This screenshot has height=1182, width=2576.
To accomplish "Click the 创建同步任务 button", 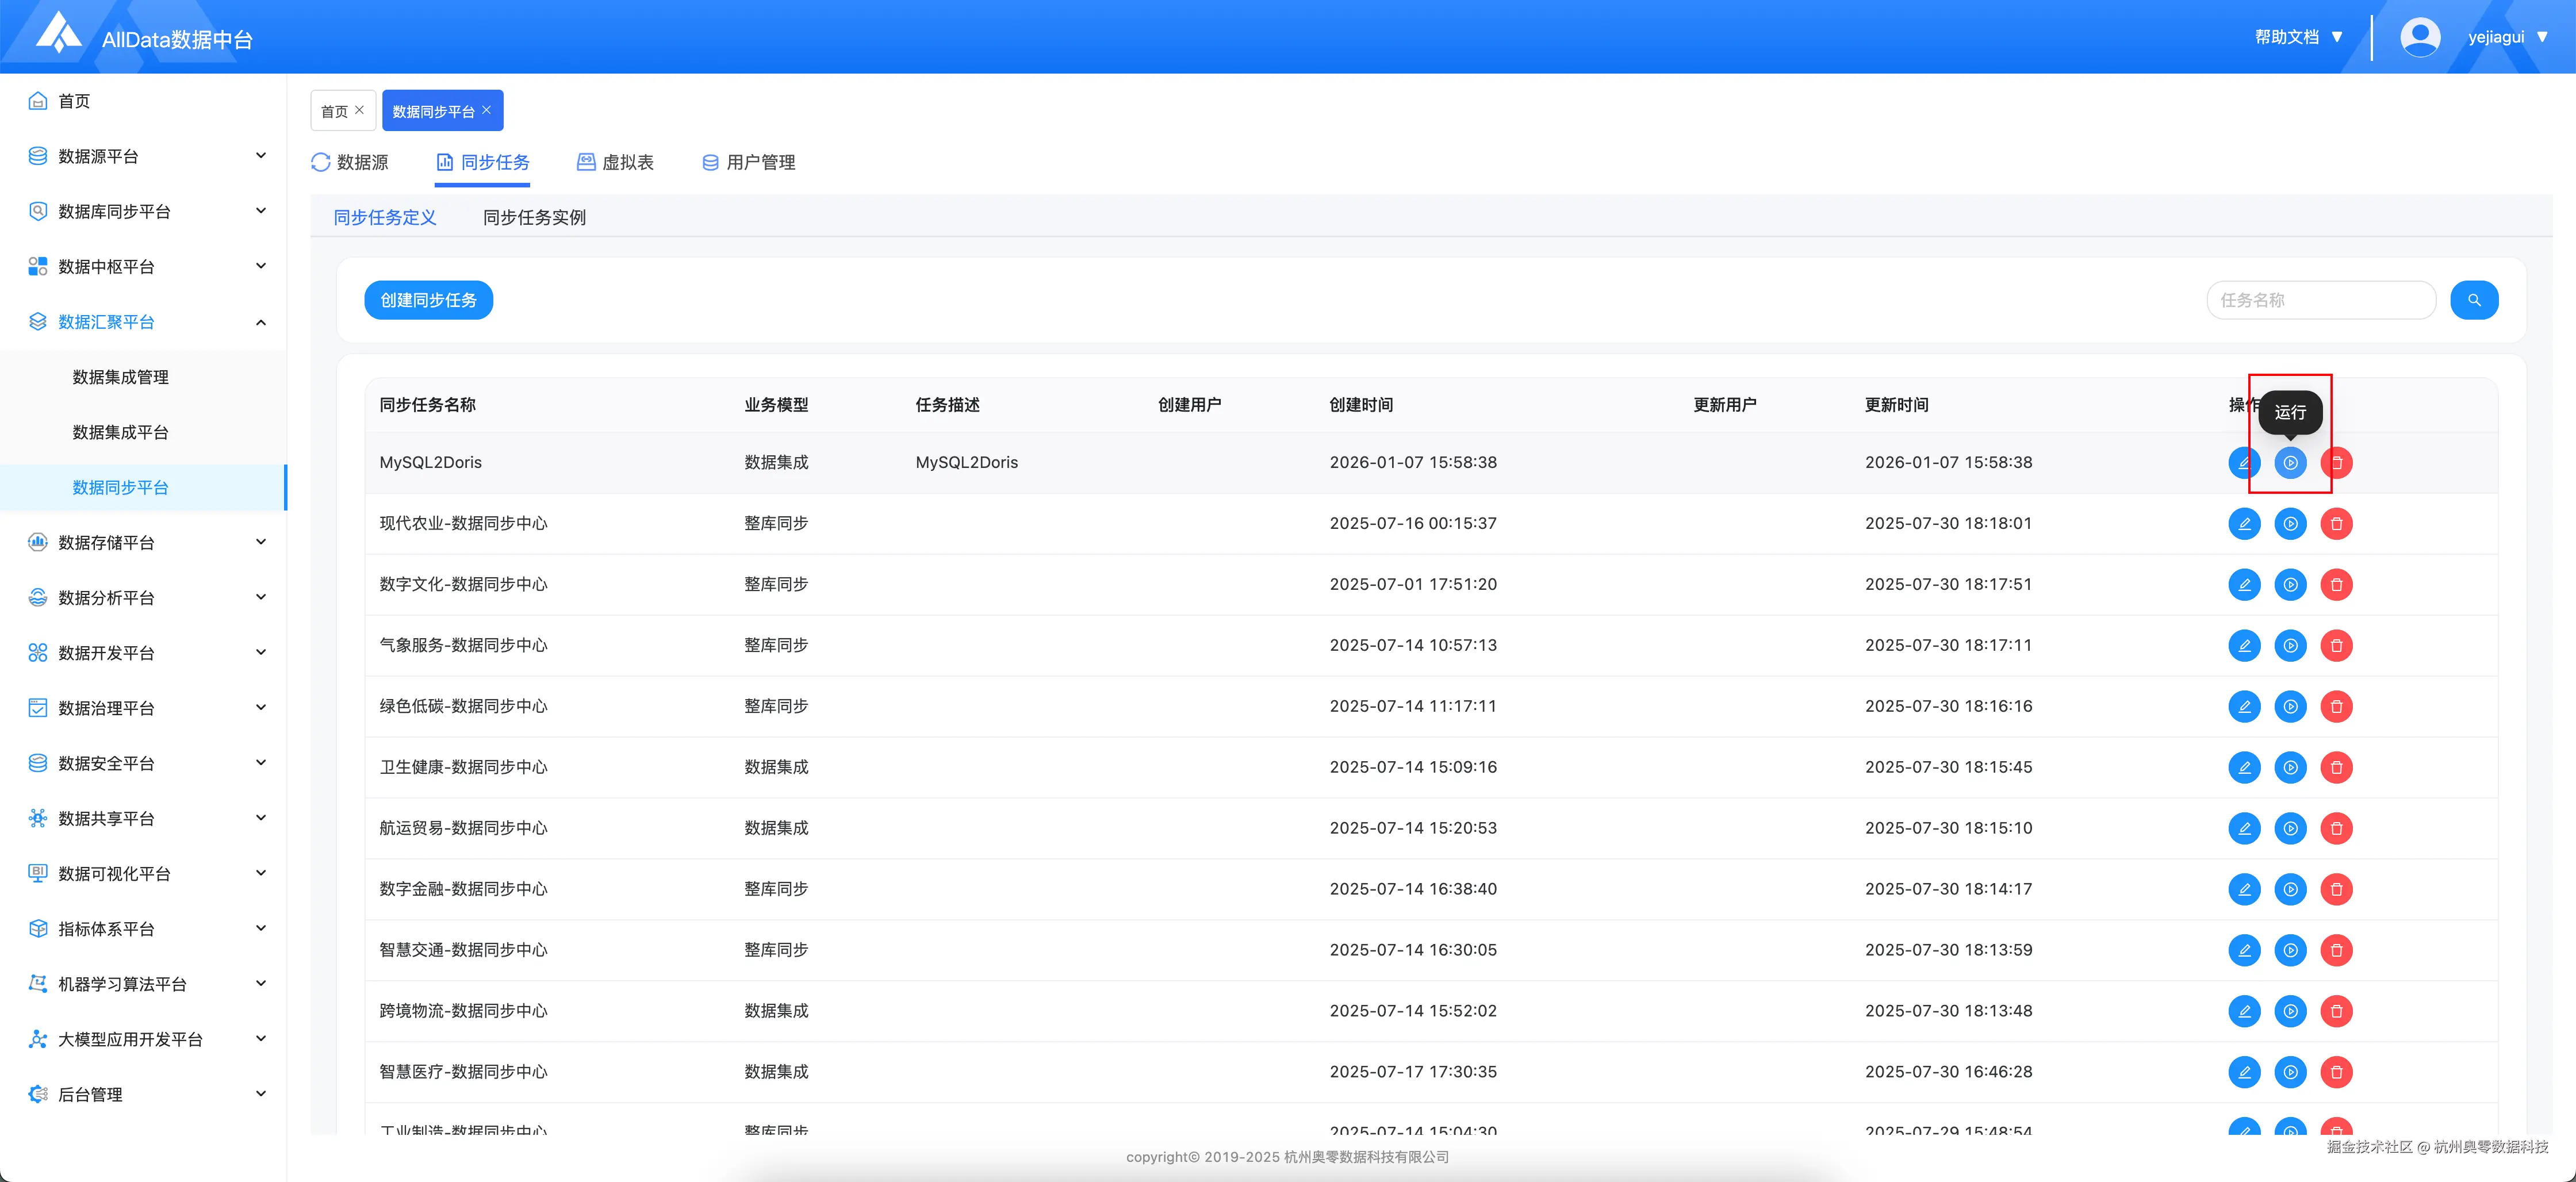I will pyautogui.click(x=428, y=299).
